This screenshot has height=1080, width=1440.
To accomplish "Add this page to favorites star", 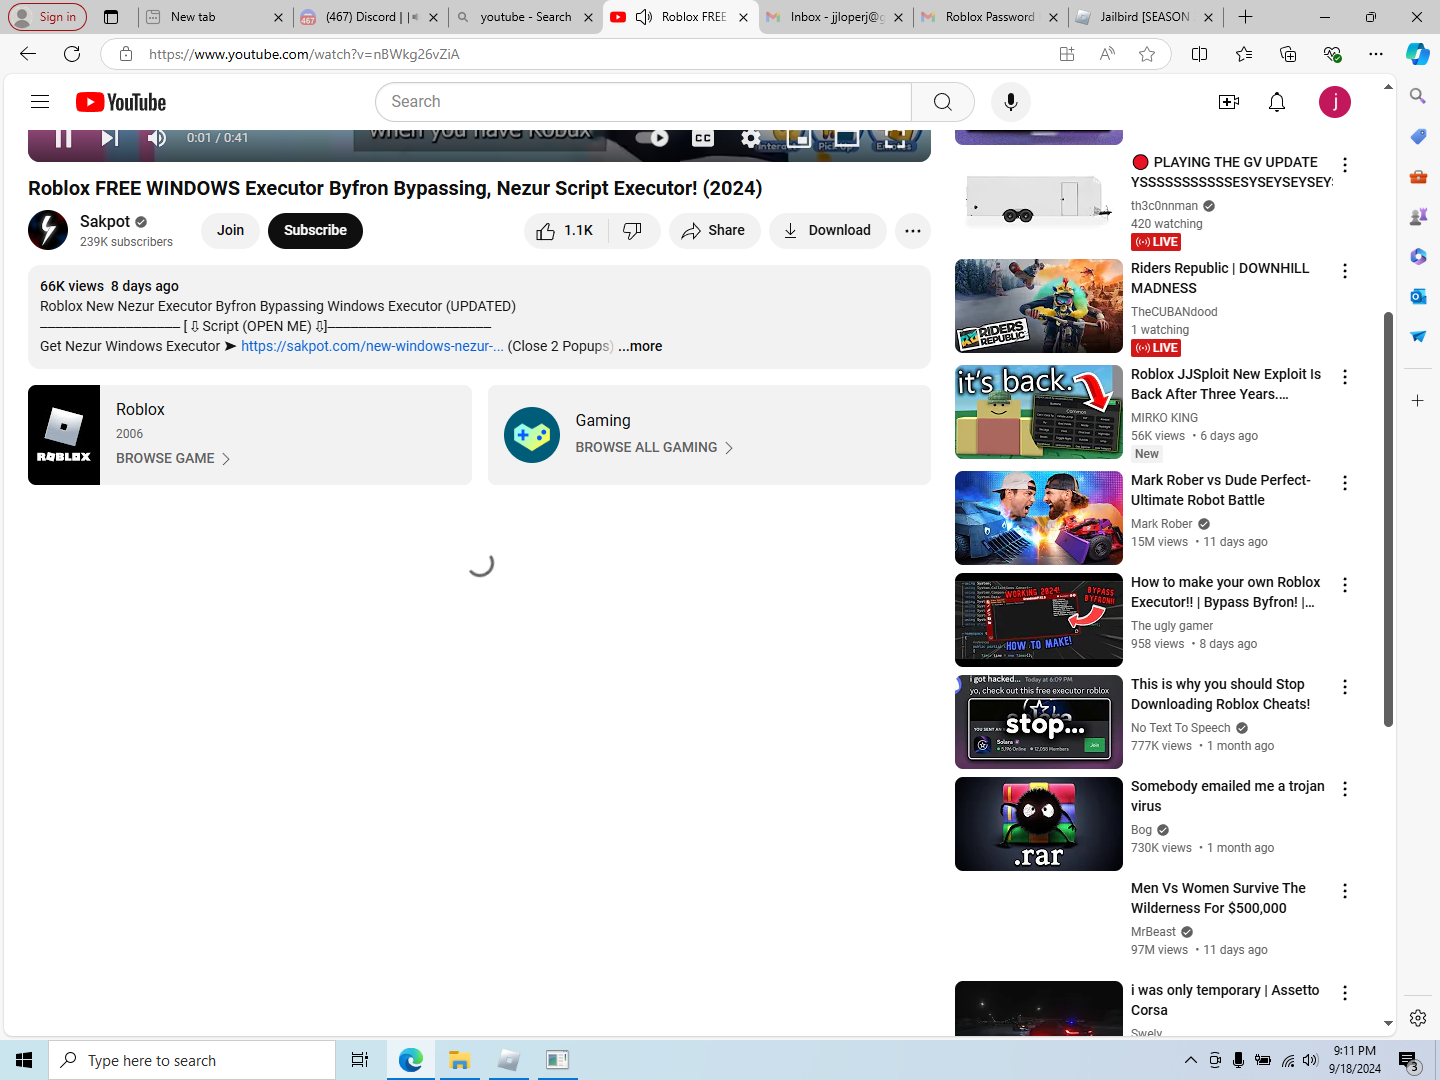I will coord(1147,54).
